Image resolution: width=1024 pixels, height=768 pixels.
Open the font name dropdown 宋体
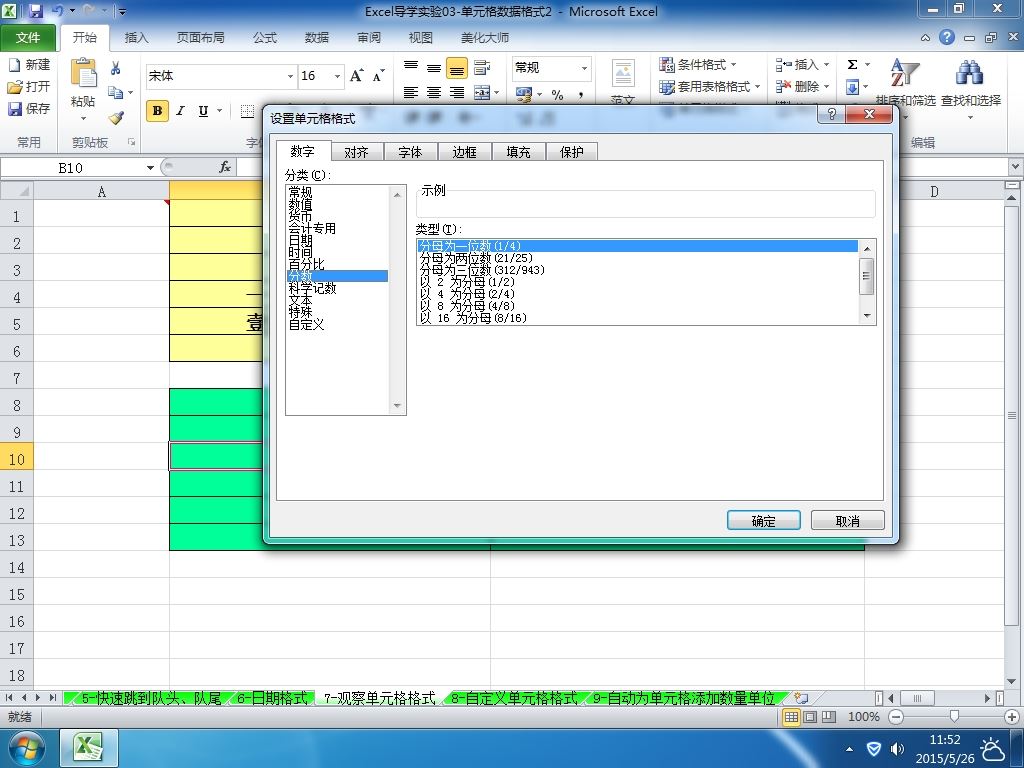pos(290,76)
